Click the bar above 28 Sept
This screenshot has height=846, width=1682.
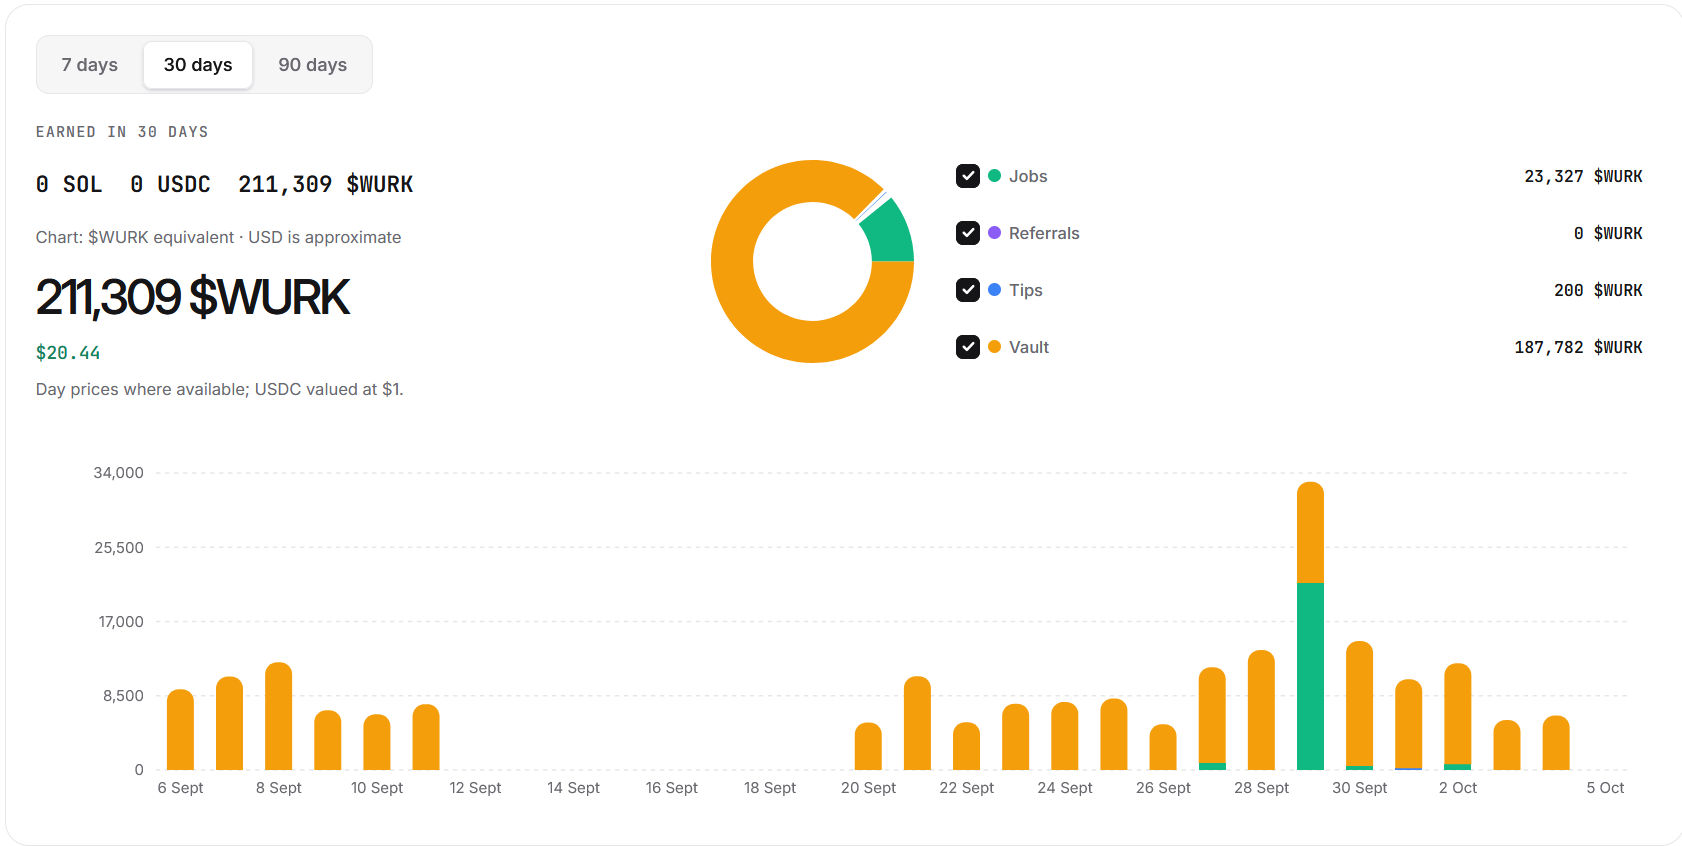click(1261, 710)
